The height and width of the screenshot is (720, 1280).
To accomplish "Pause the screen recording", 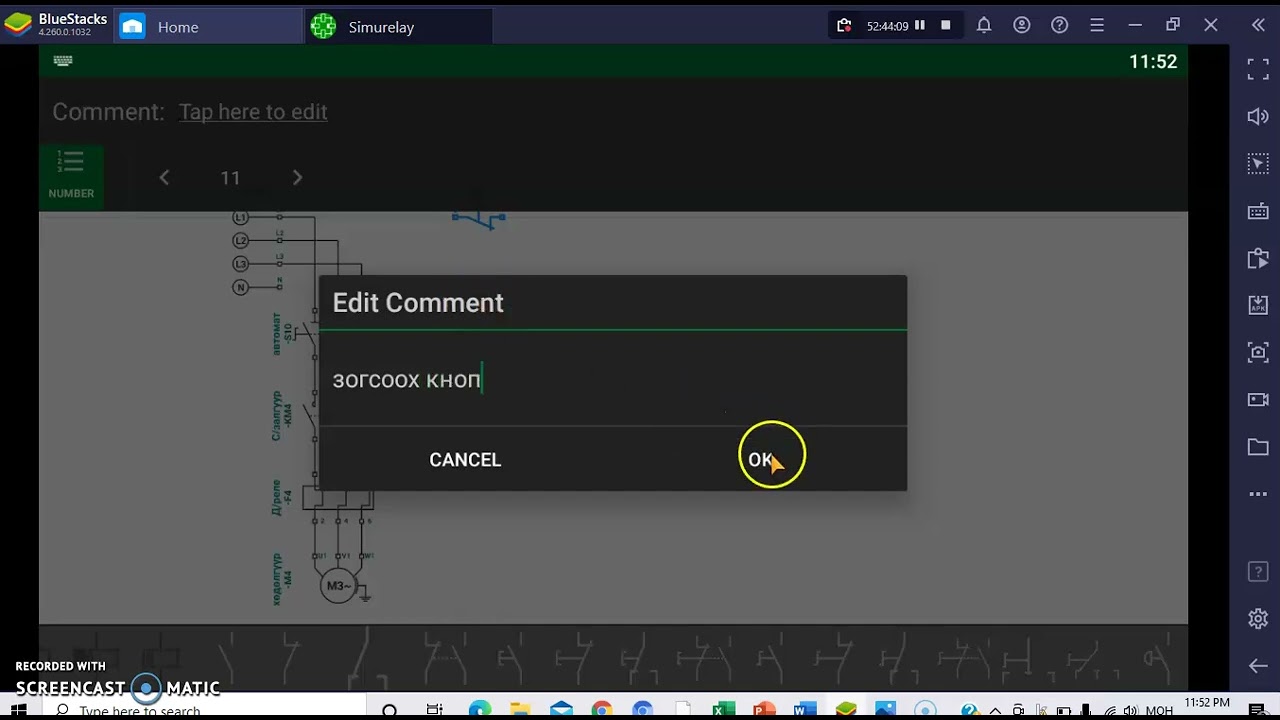I will click(x=920, y=26).
